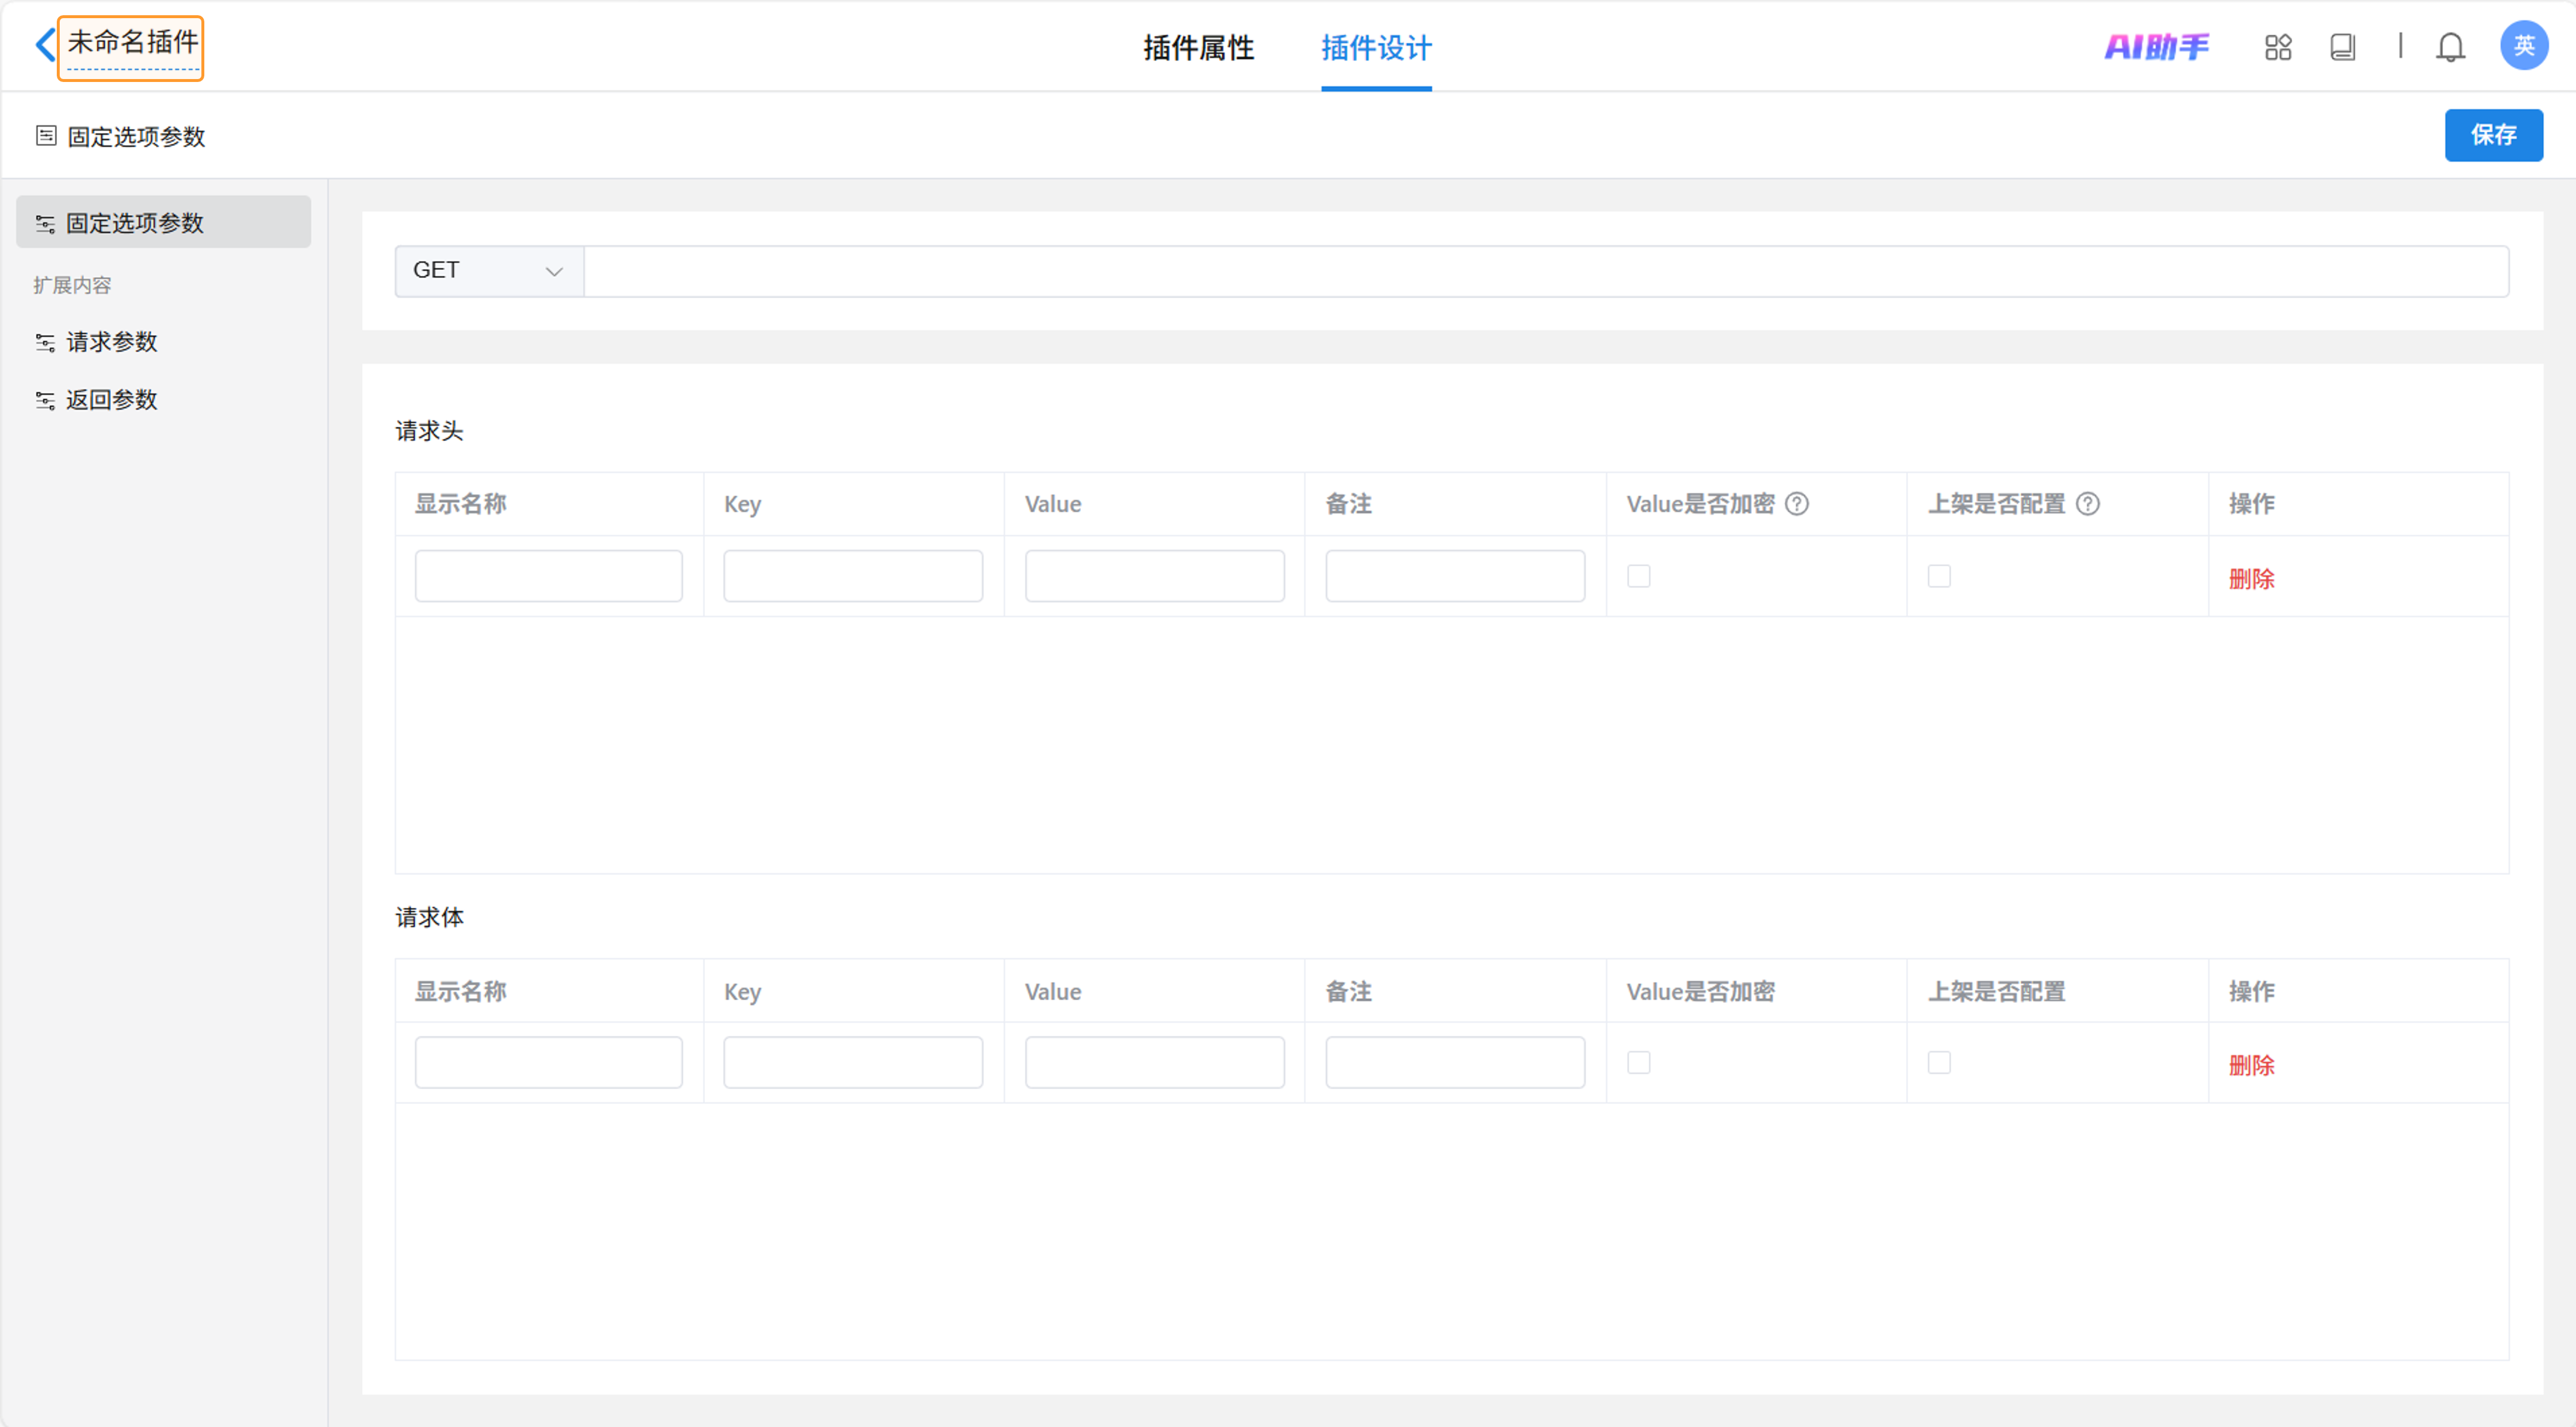The image size is (2576, 1427).
Task: Open 请求参数 in sidebar
Action: [111, 342]
